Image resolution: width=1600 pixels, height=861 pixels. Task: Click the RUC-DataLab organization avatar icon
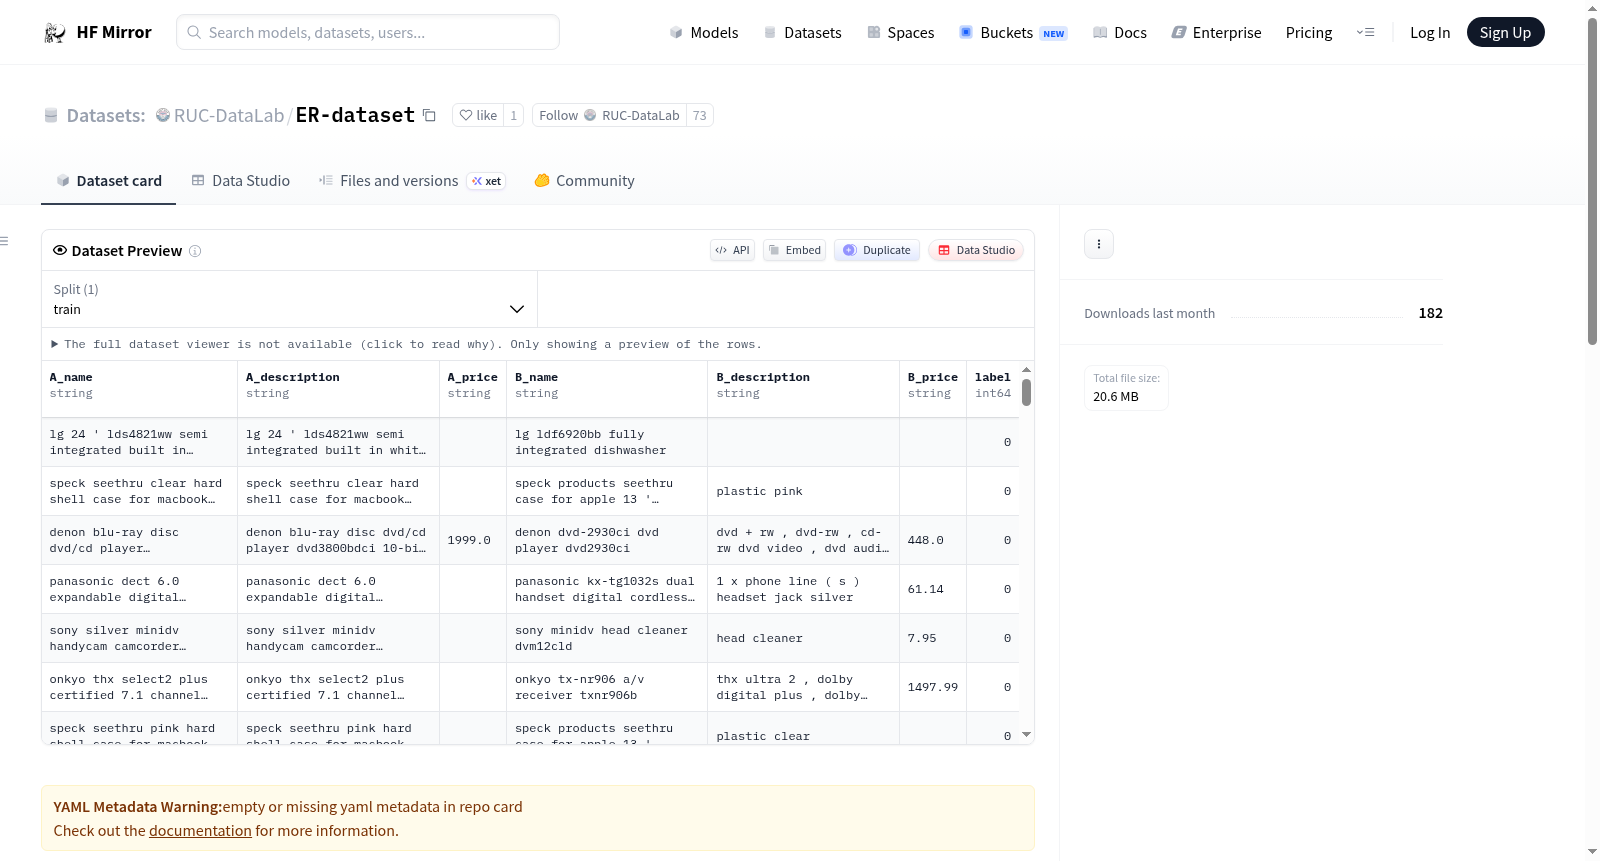pyautogui.click(x=163, y=115)
